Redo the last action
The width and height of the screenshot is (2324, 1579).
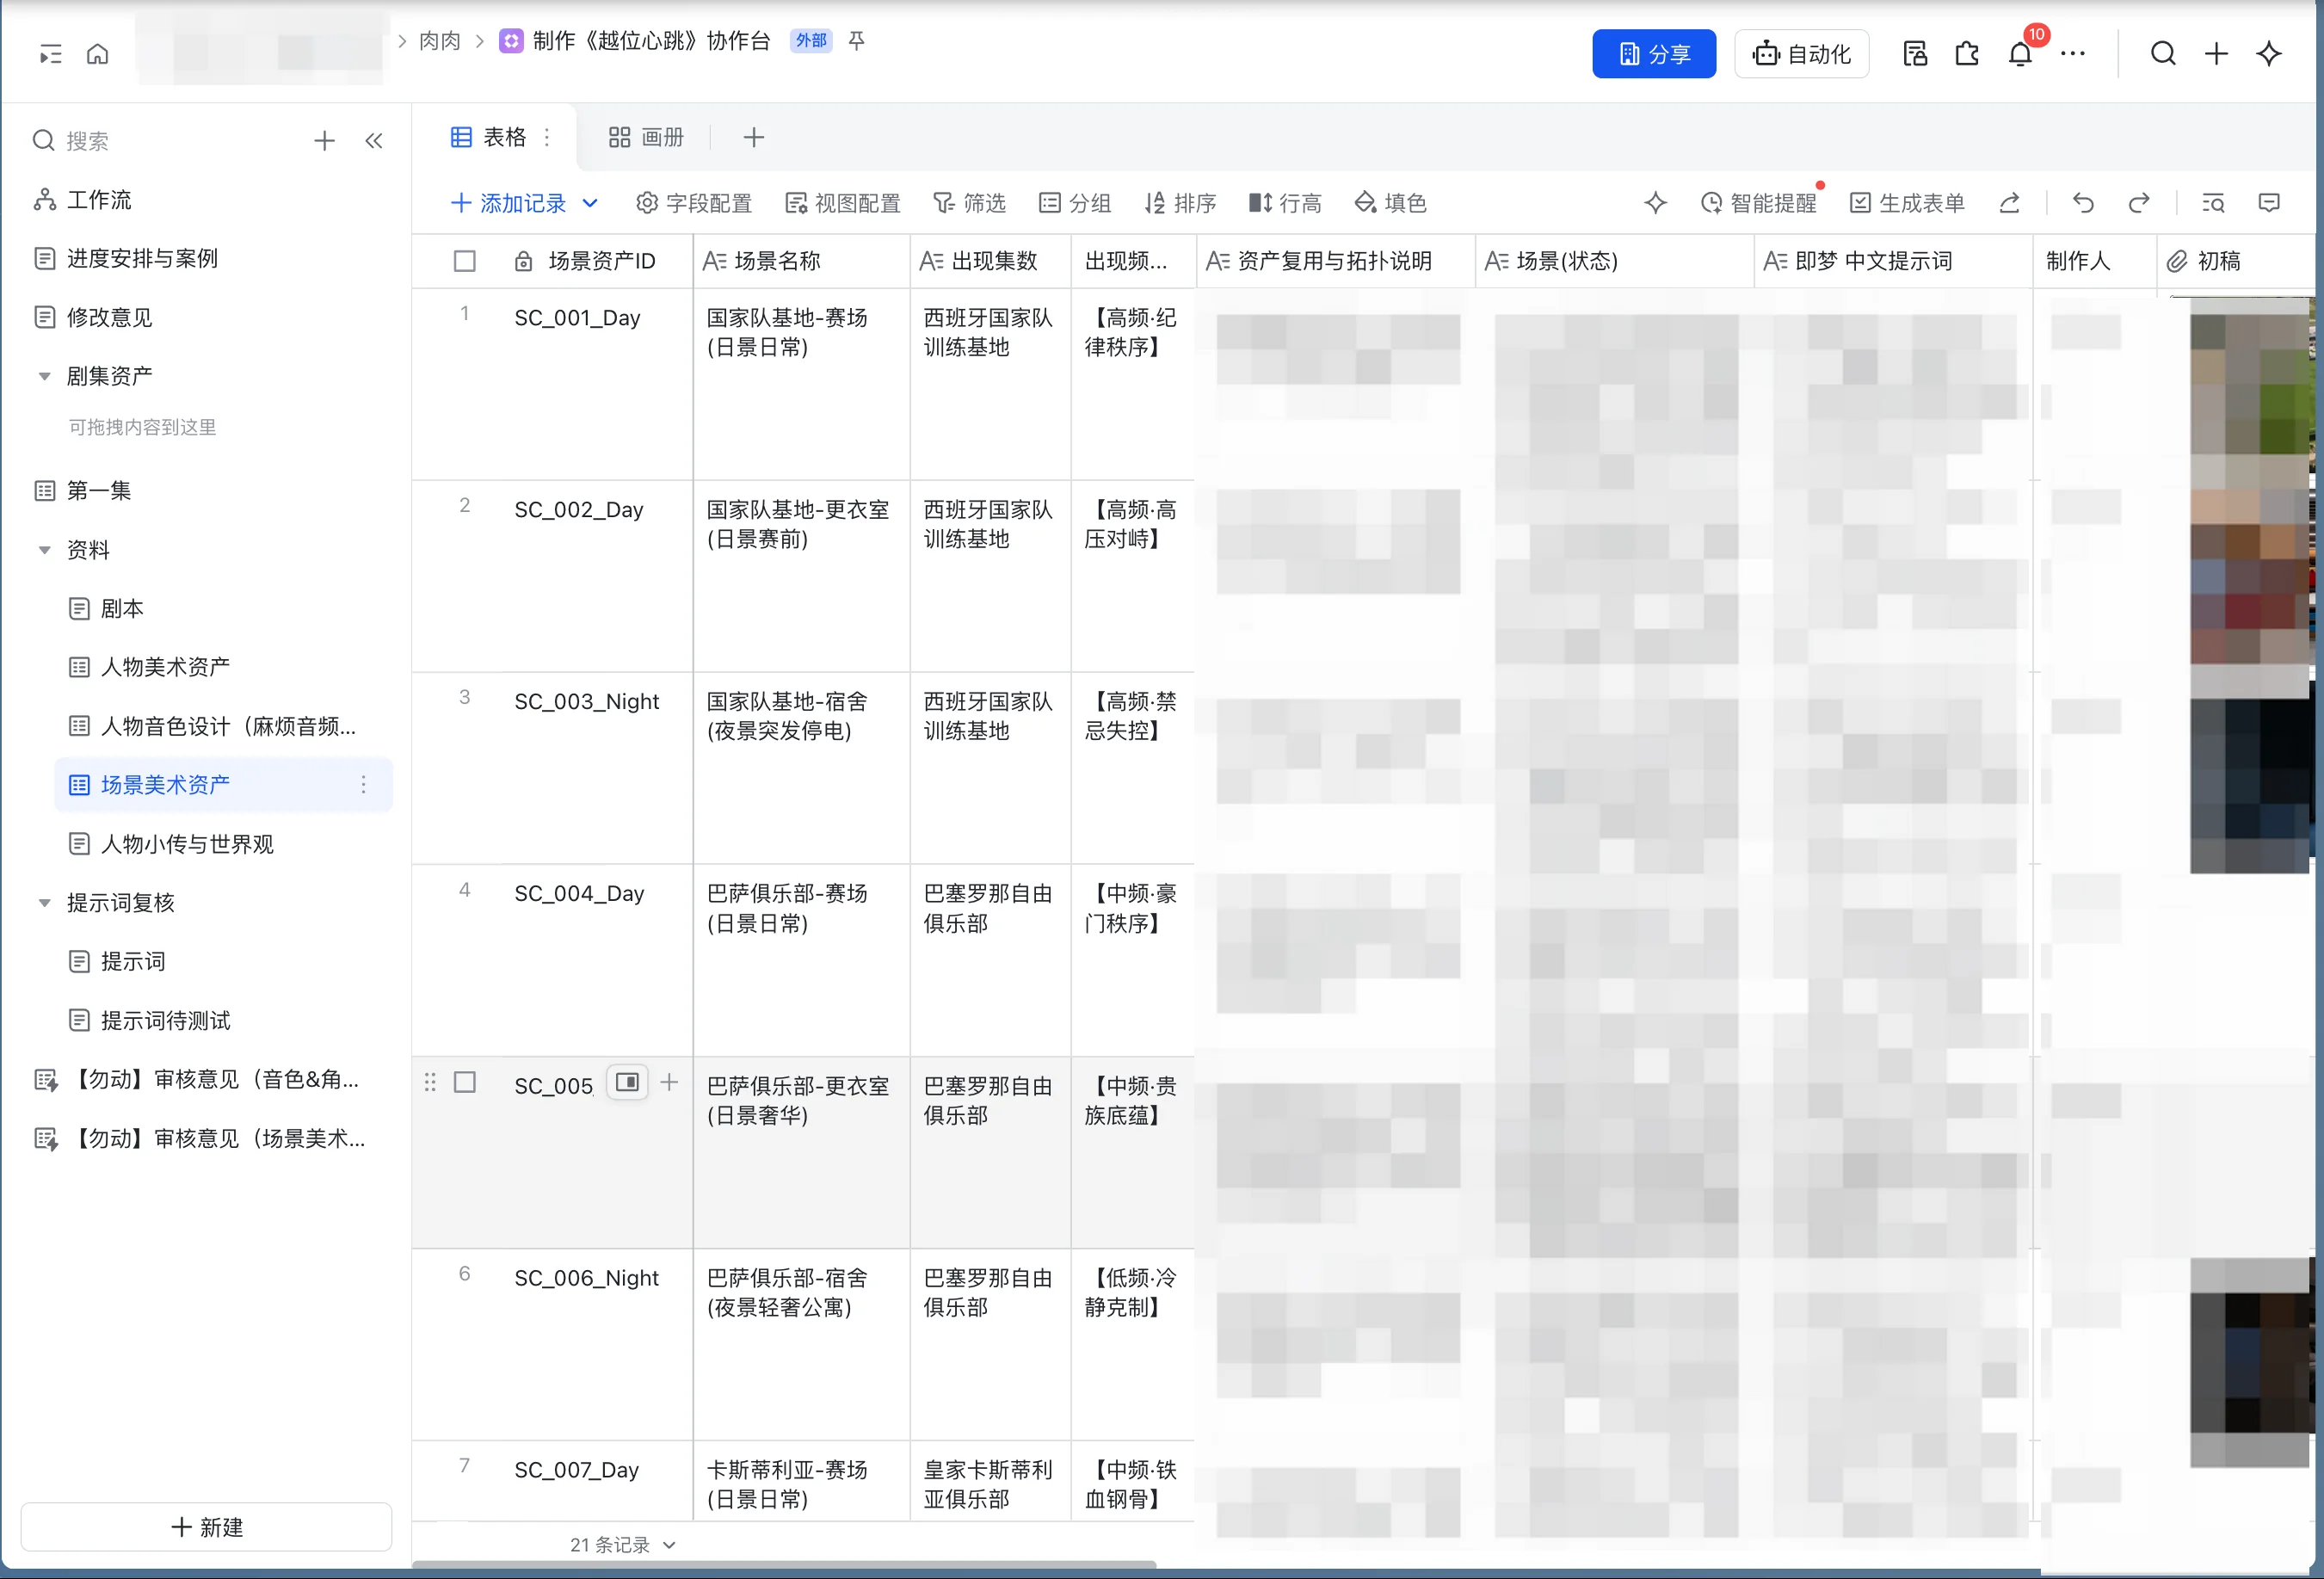tap(2139, 203)
